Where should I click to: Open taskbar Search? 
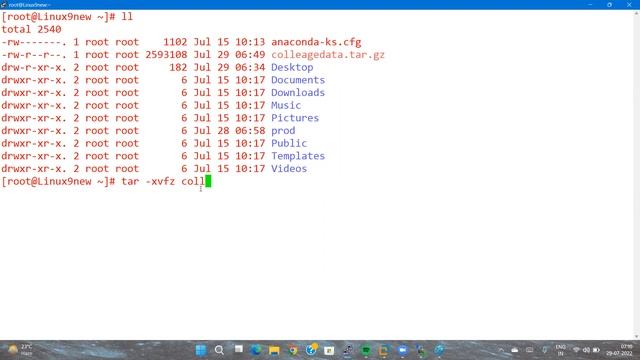[x=219, y=350]
